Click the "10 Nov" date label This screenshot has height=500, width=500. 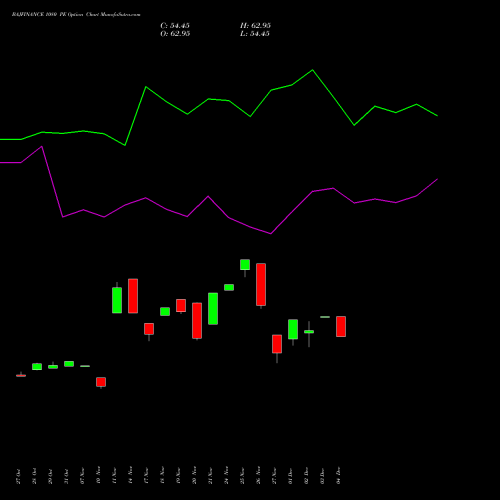[98, 476]
